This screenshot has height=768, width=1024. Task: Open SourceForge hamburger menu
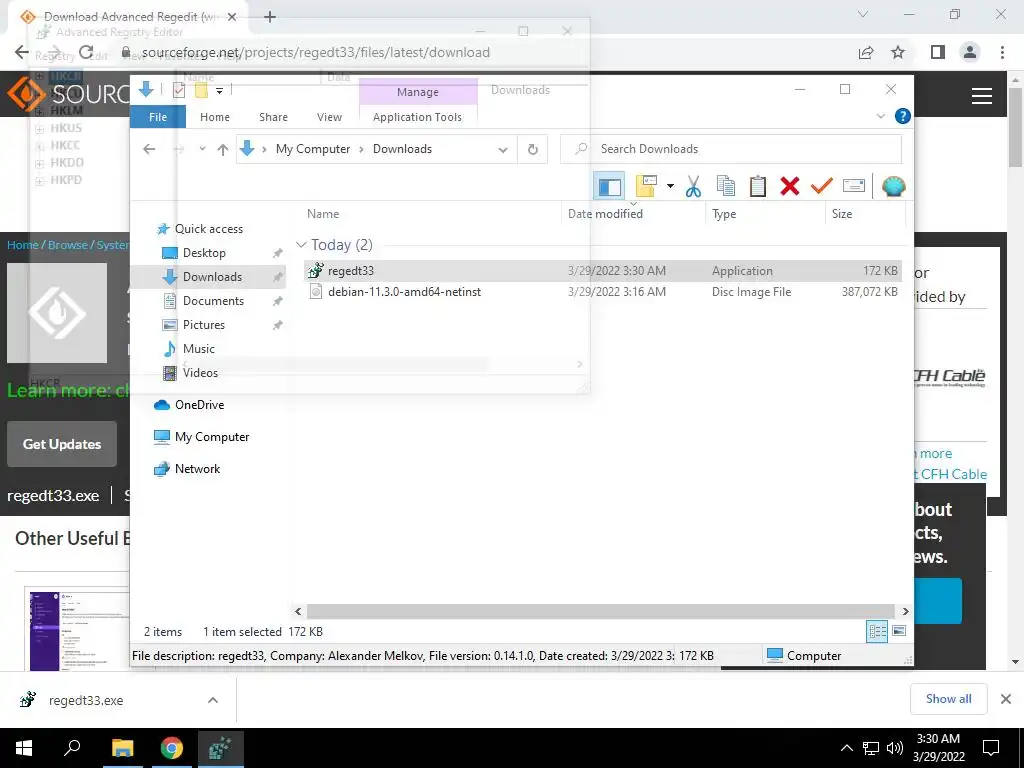pos(982,96)
